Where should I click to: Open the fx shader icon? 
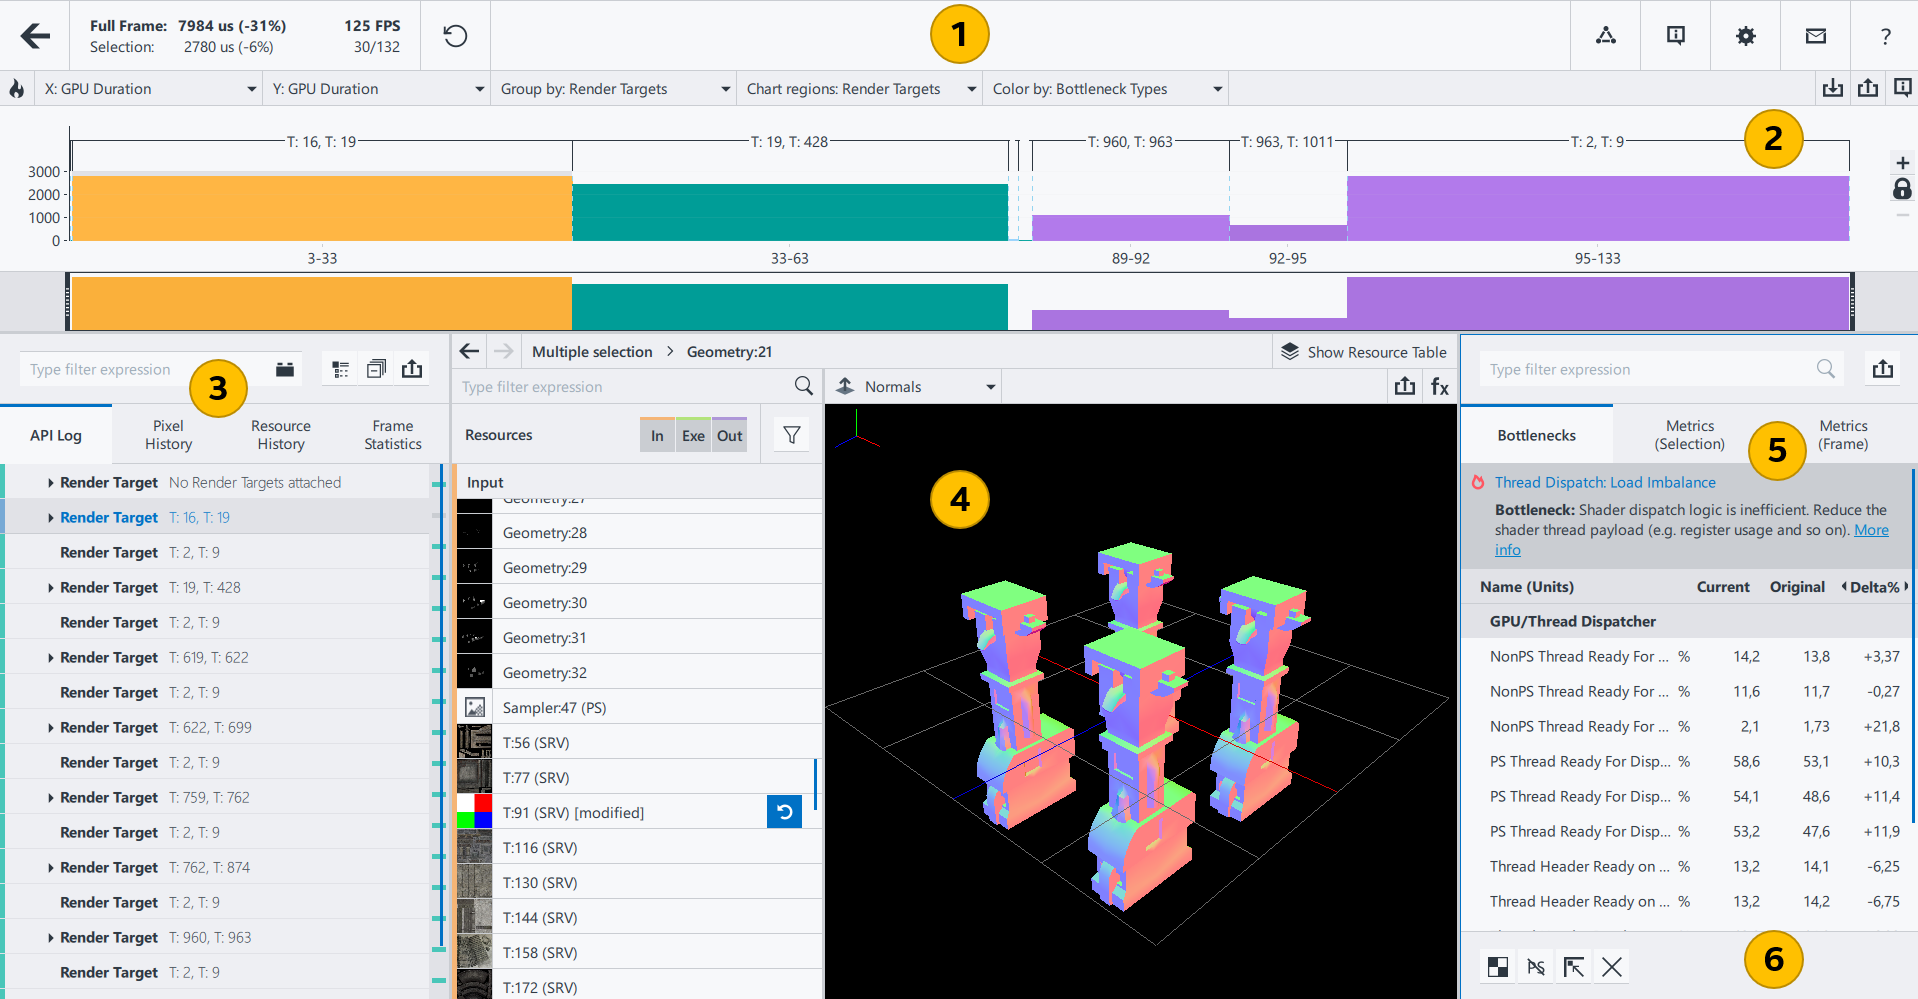coord(1440,386)
